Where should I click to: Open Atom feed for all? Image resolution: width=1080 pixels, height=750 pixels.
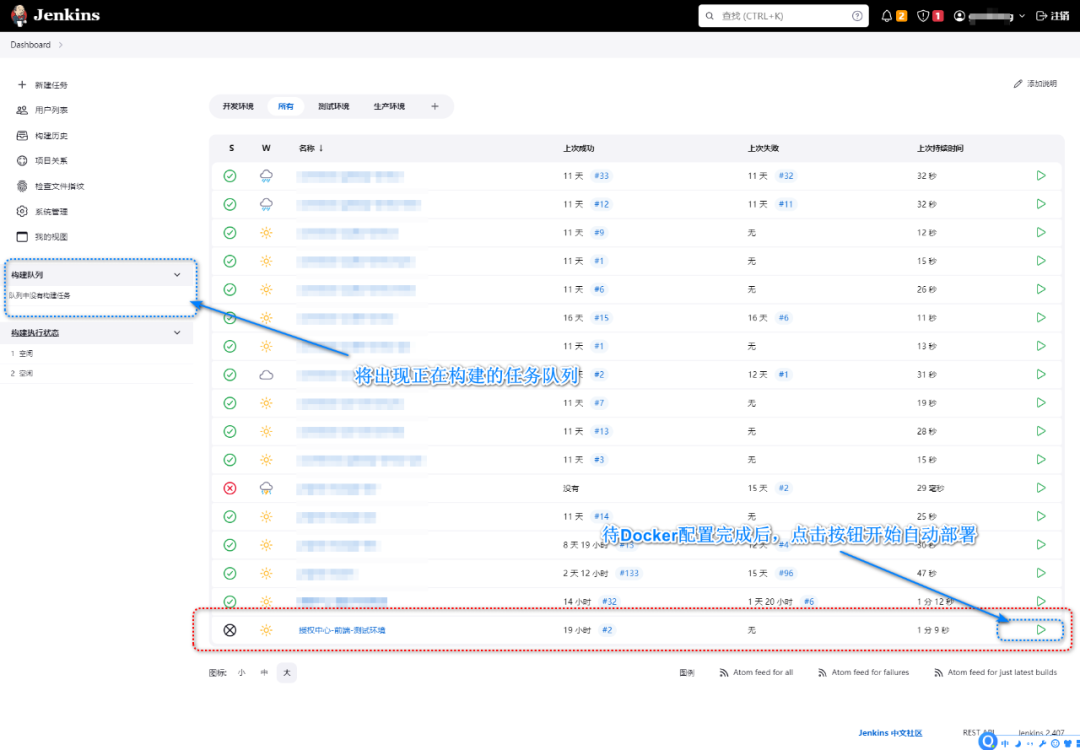(756, 672)
